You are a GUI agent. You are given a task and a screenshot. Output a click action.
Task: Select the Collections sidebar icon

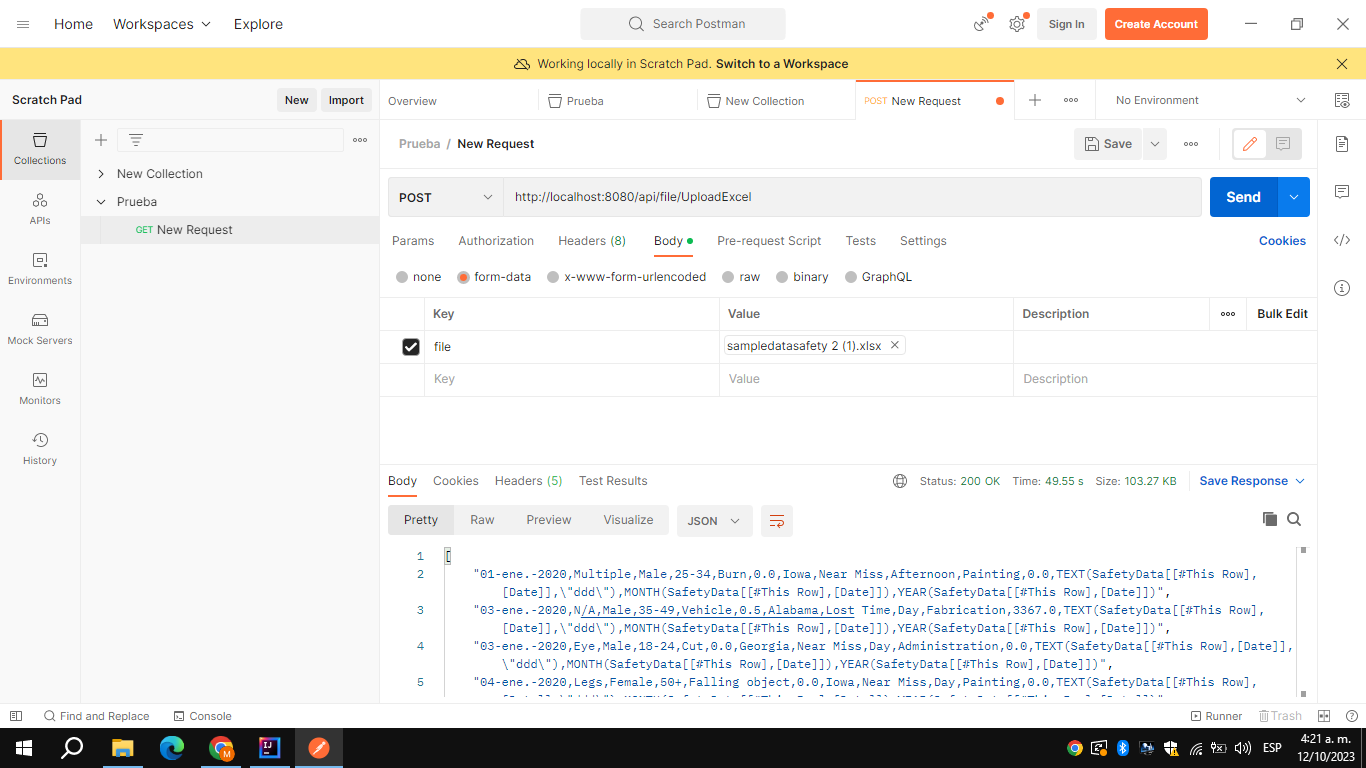39,149
